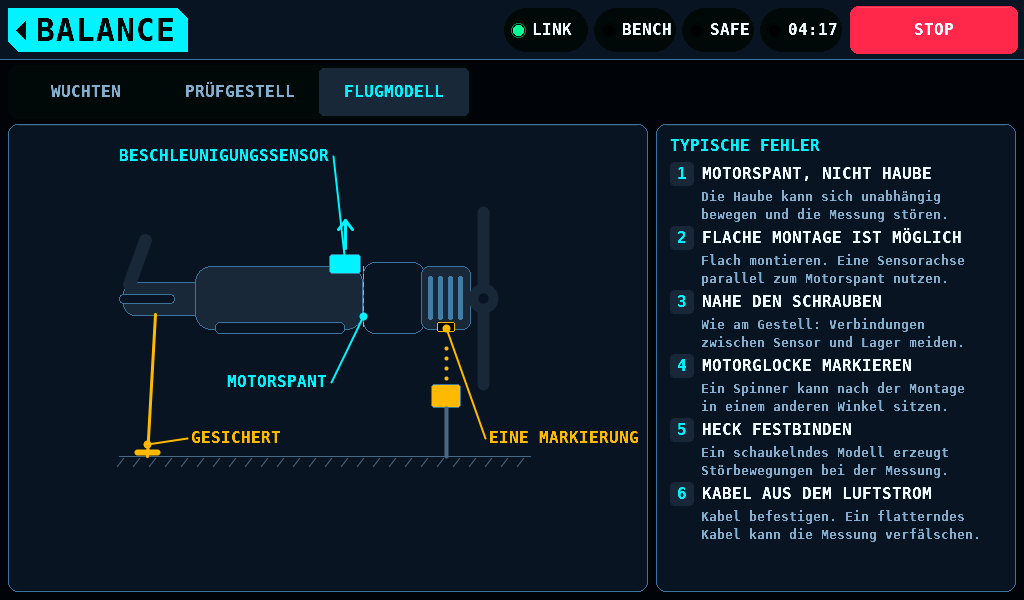This screenshot has width=1024, height=600.
Task: Click the yellow marker square below the motor
Action: 446,396
